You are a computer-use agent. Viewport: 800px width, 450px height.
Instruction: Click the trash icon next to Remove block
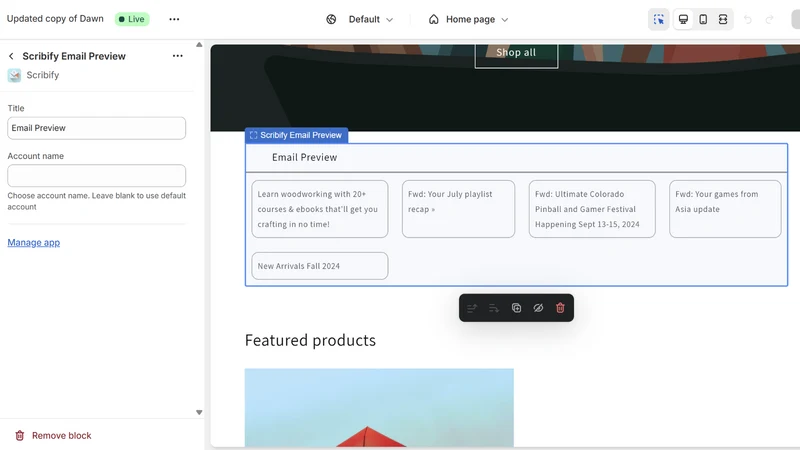pos(19,436)
